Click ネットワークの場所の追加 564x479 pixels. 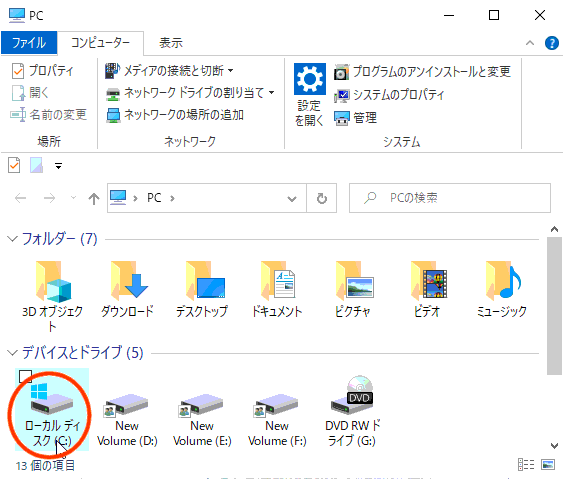pos(175,115)
